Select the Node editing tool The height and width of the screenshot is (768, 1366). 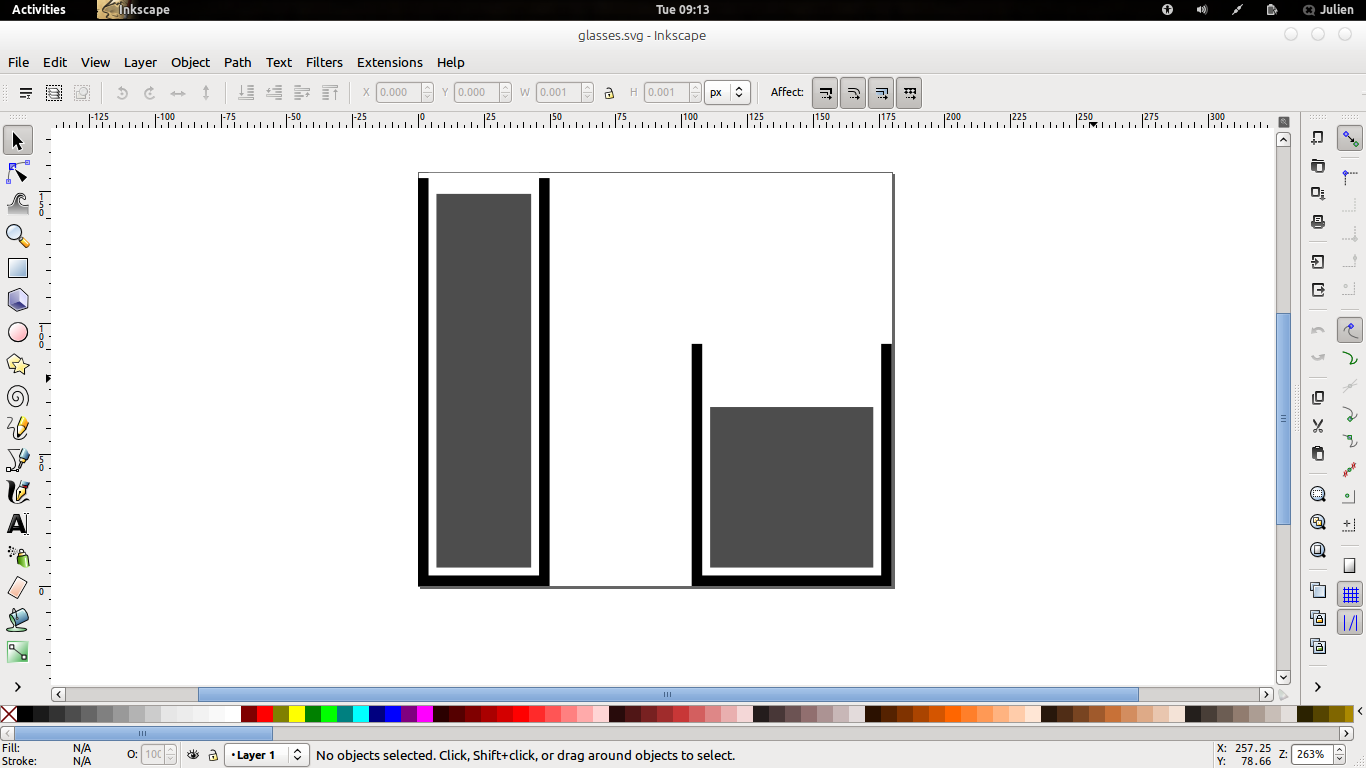(x=18, y=173)
